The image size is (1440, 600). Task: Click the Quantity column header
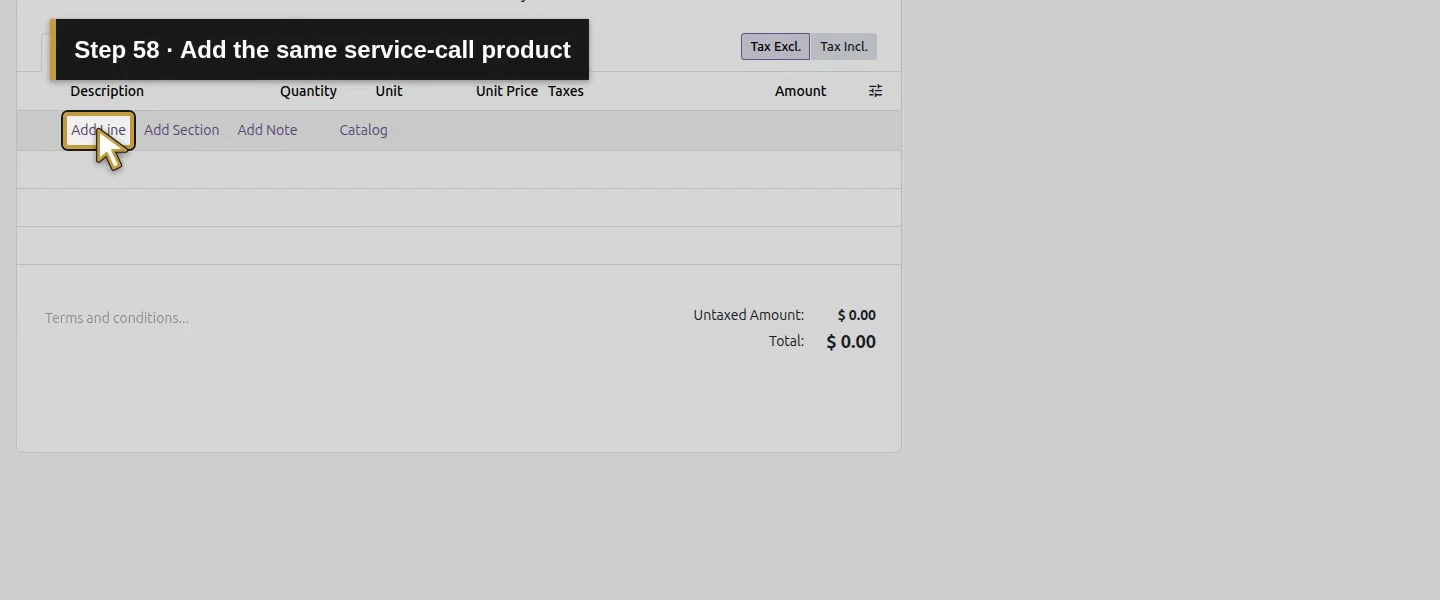[308, 91]
